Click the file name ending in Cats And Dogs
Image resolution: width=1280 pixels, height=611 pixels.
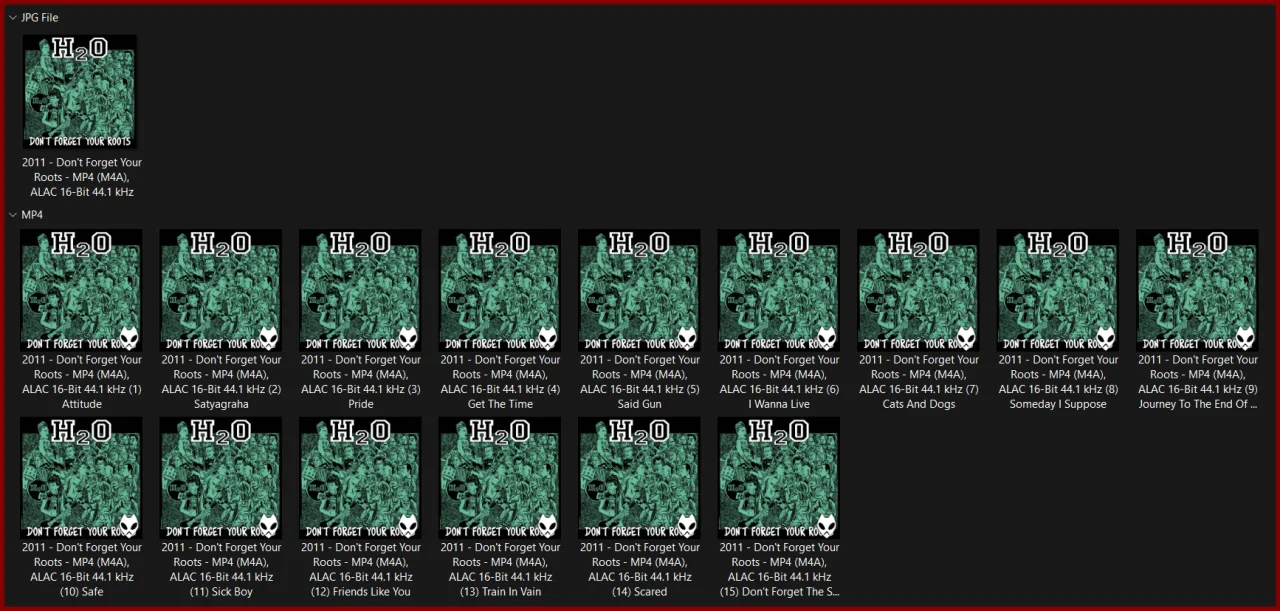pyautogui.click(x=918, y=382)
